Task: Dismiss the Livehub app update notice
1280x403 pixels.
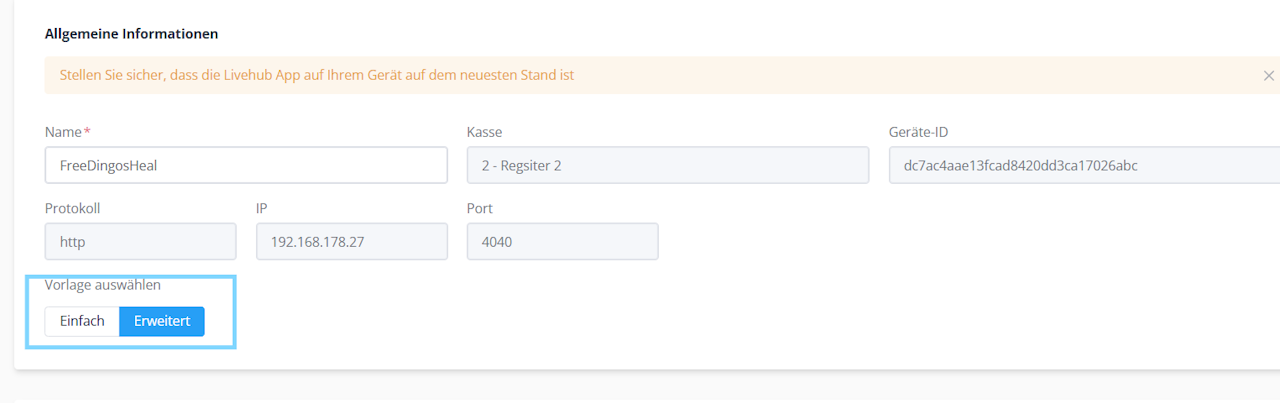Action: tap(1268, 76)
